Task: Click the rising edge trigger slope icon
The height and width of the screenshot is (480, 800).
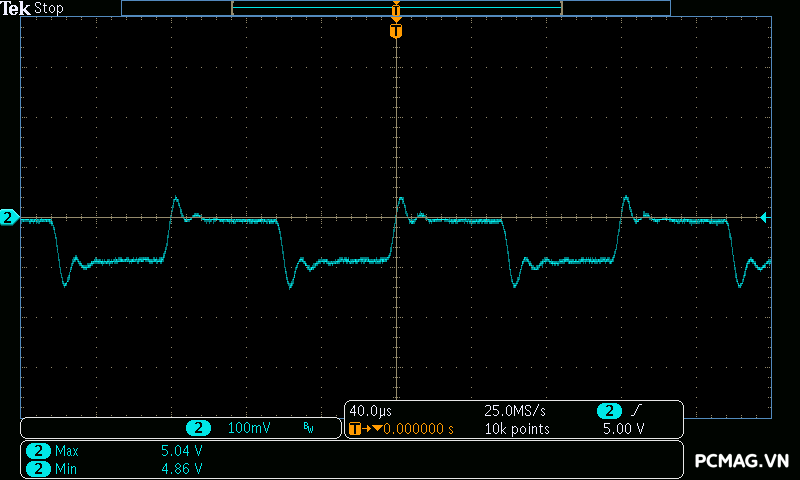Action: pos(636,411)
